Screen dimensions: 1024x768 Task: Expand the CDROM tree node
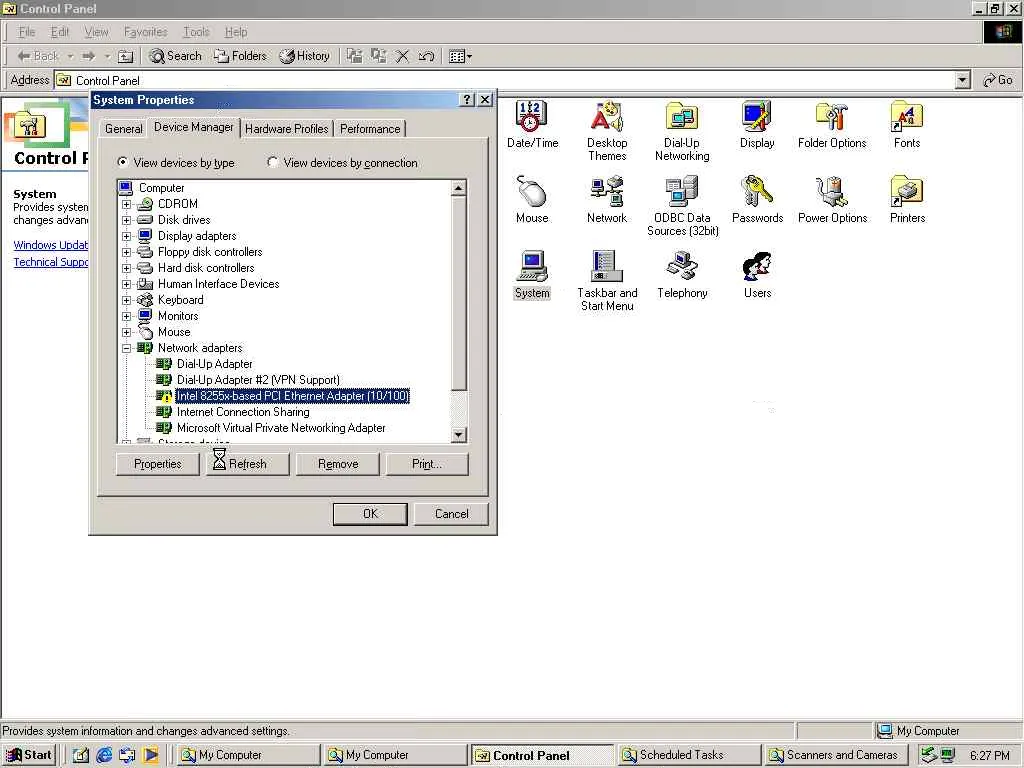coord(127,204)
